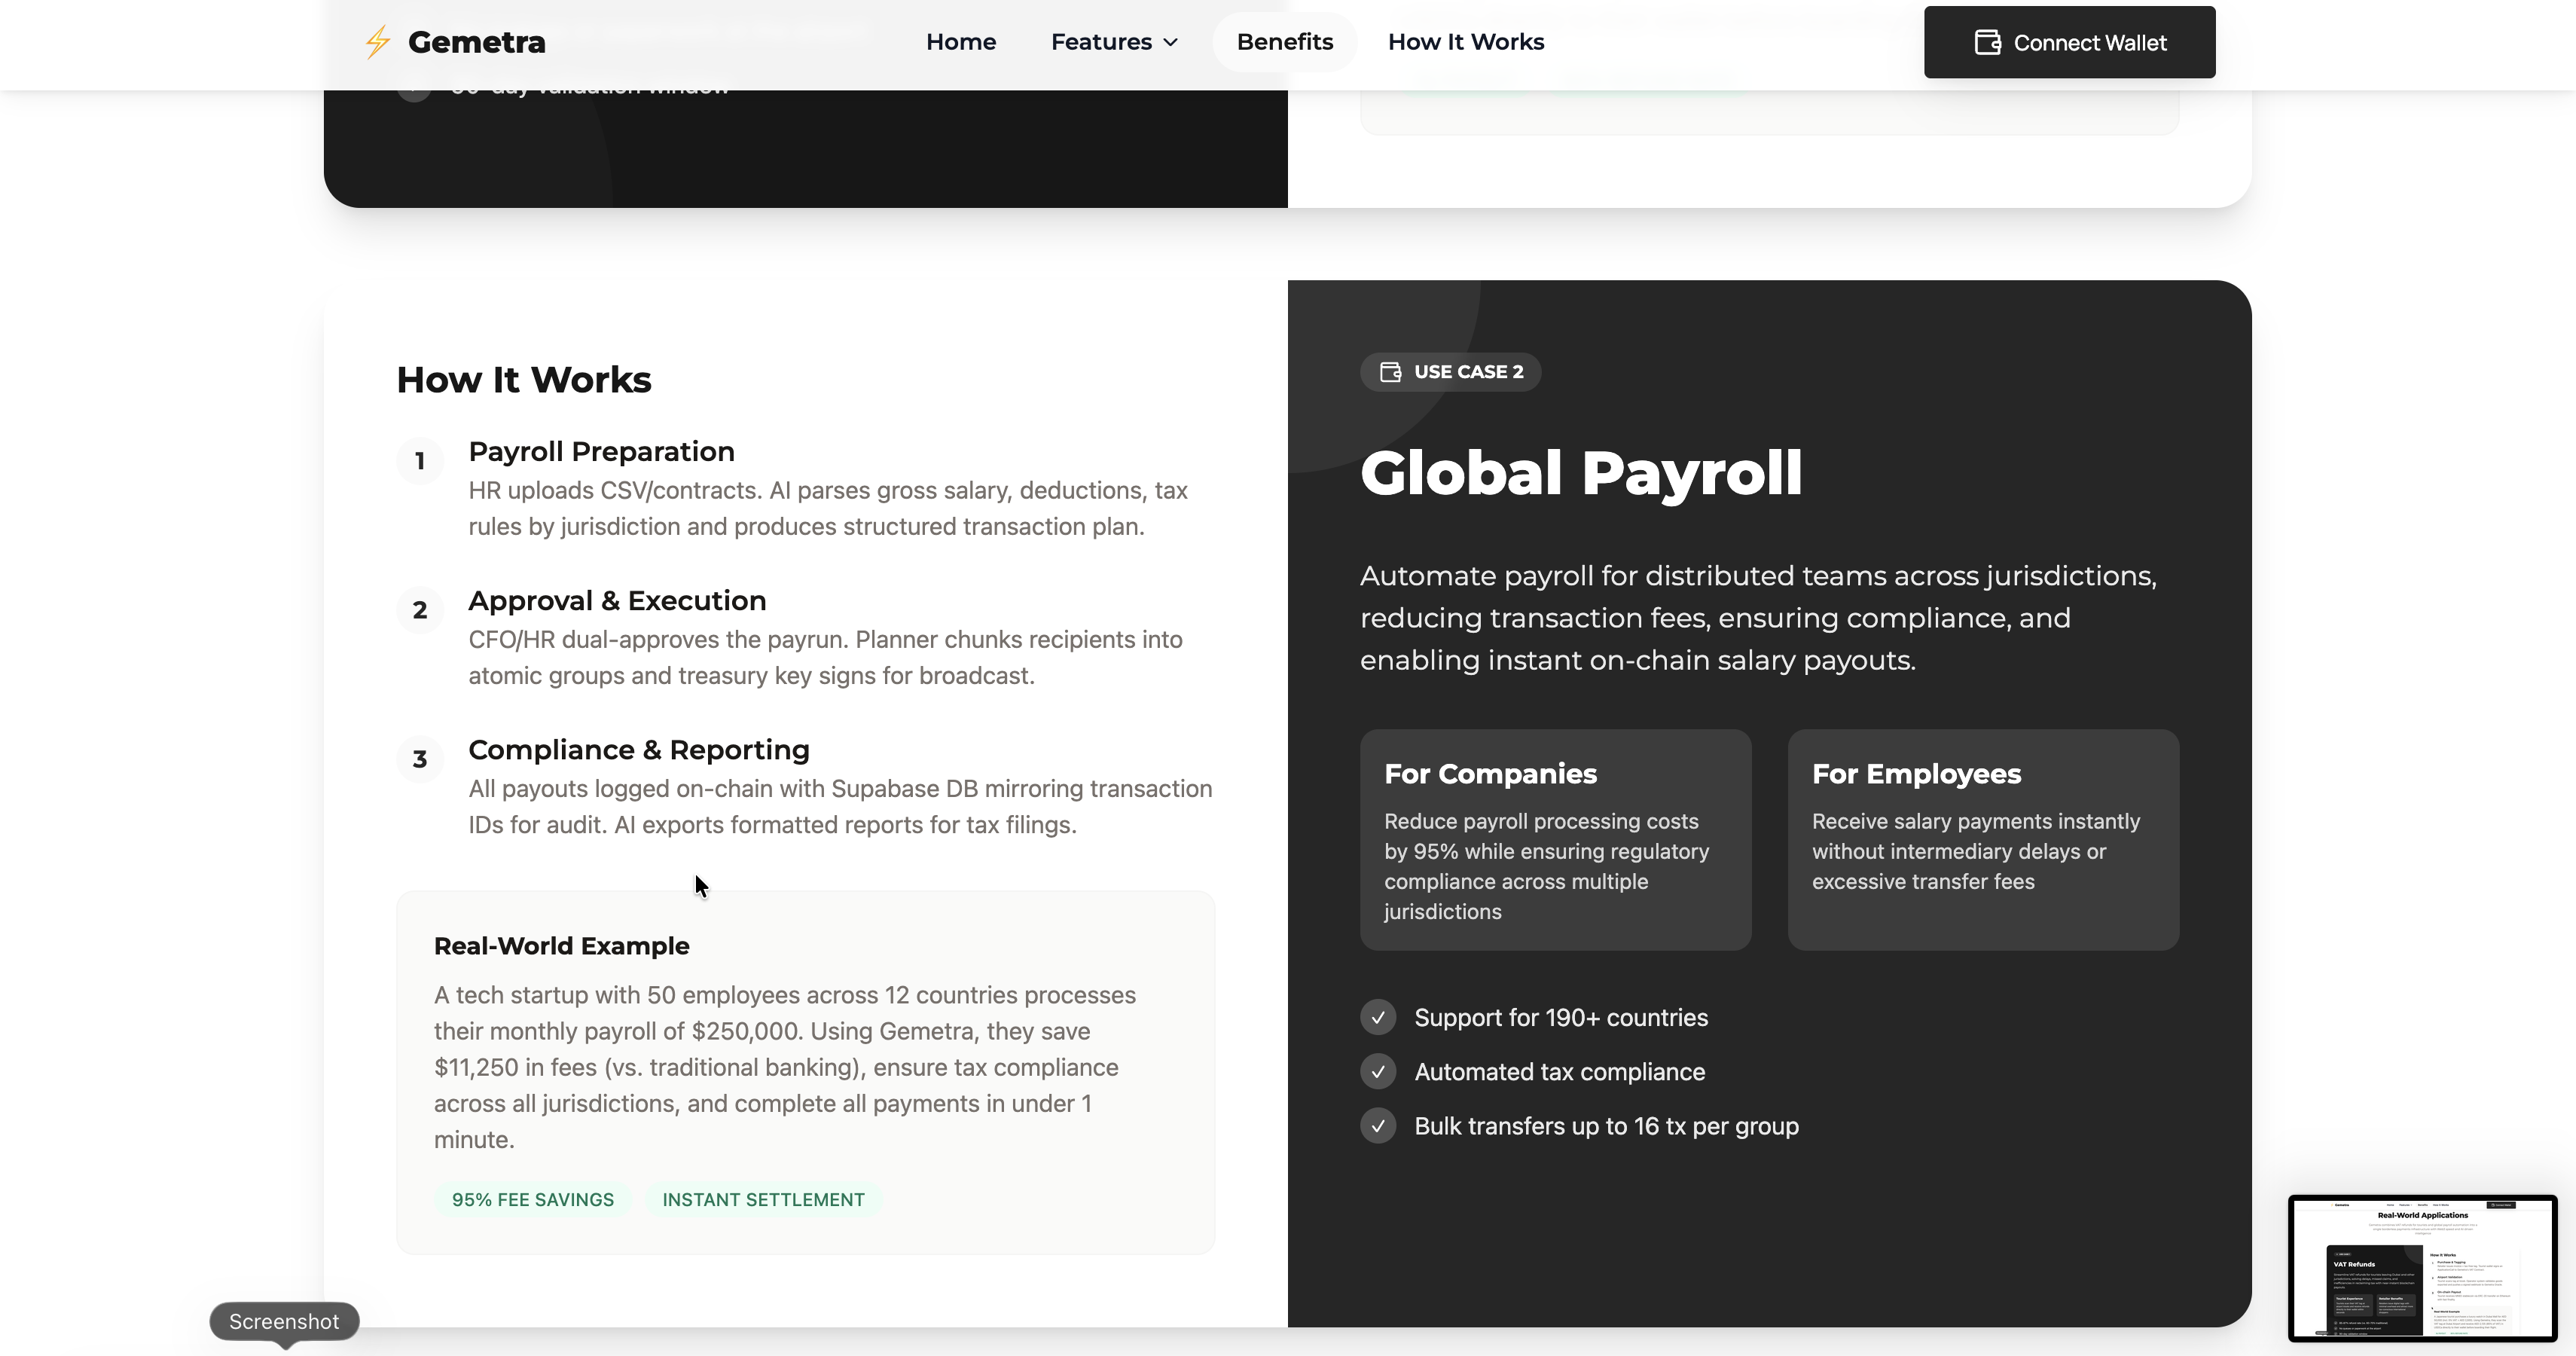
Task: Click checkmark beside Automated tax compliance
Action: [x=1378, y=1072]
